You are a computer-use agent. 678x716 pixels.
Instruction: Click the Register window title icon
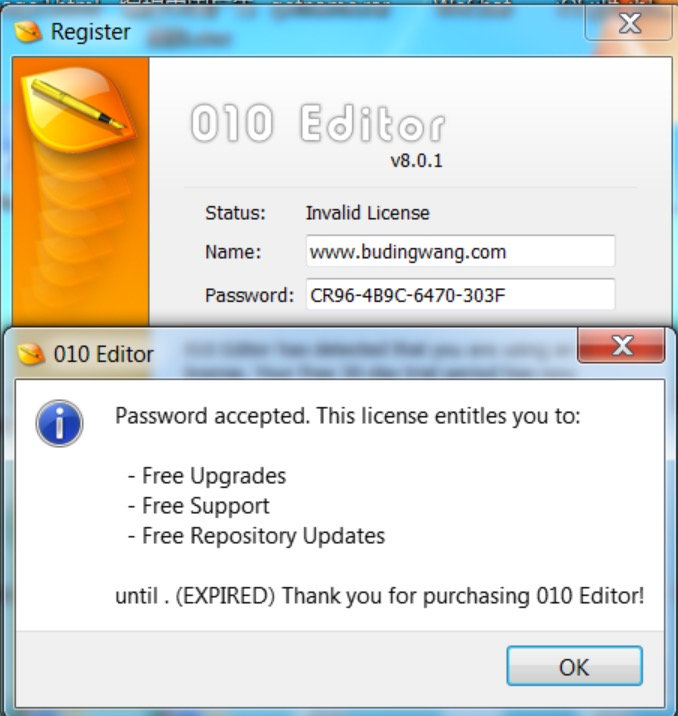coord(28,32)
